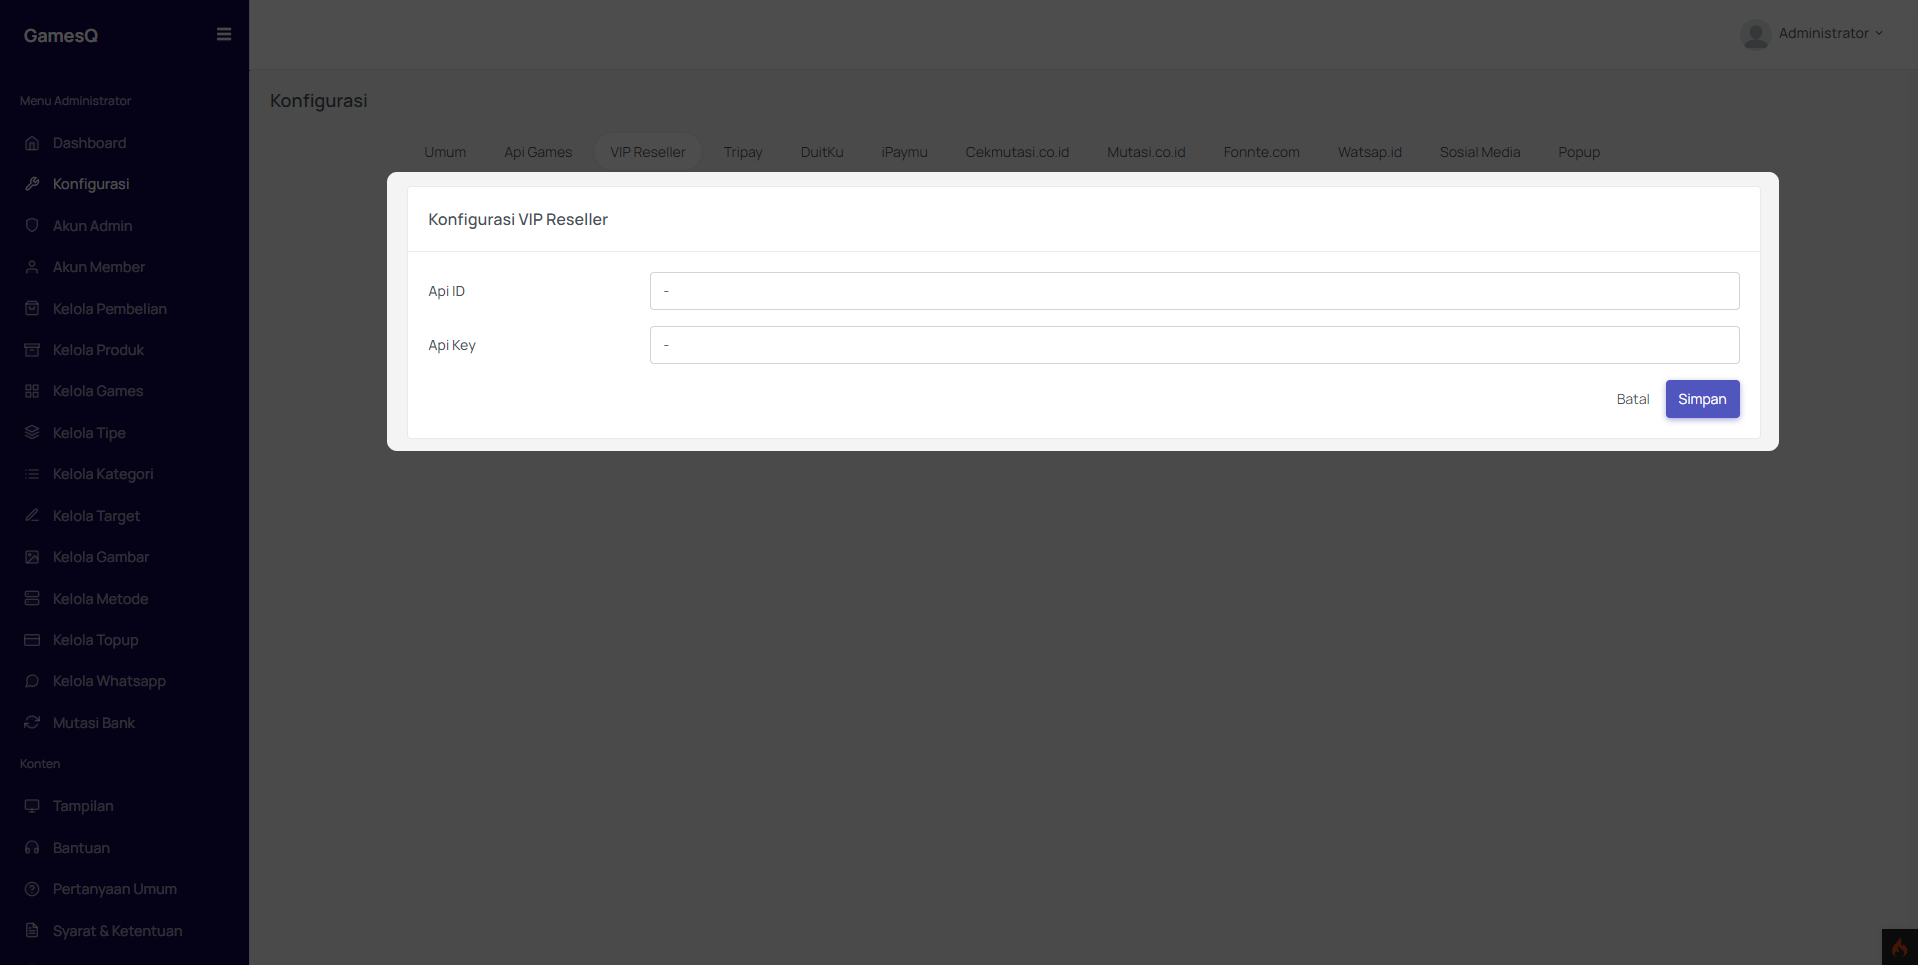Click the Kelola Pembelian bag icon
This screenshot has width=1918, height=965.
[x=32, y=309]
